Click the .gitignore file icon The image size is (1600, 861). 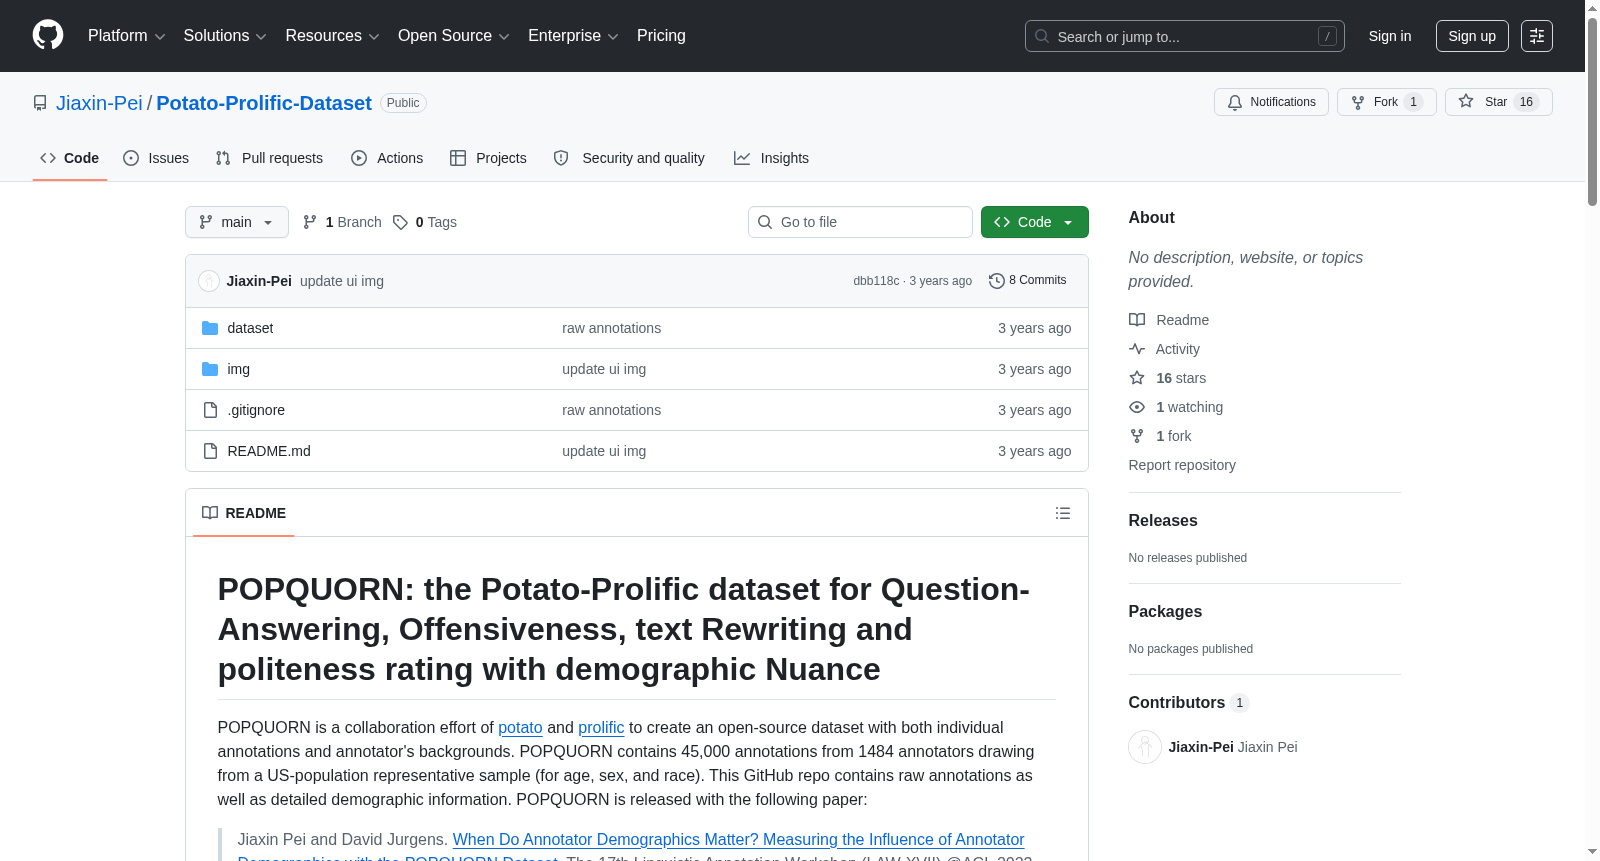coord(210,410)
